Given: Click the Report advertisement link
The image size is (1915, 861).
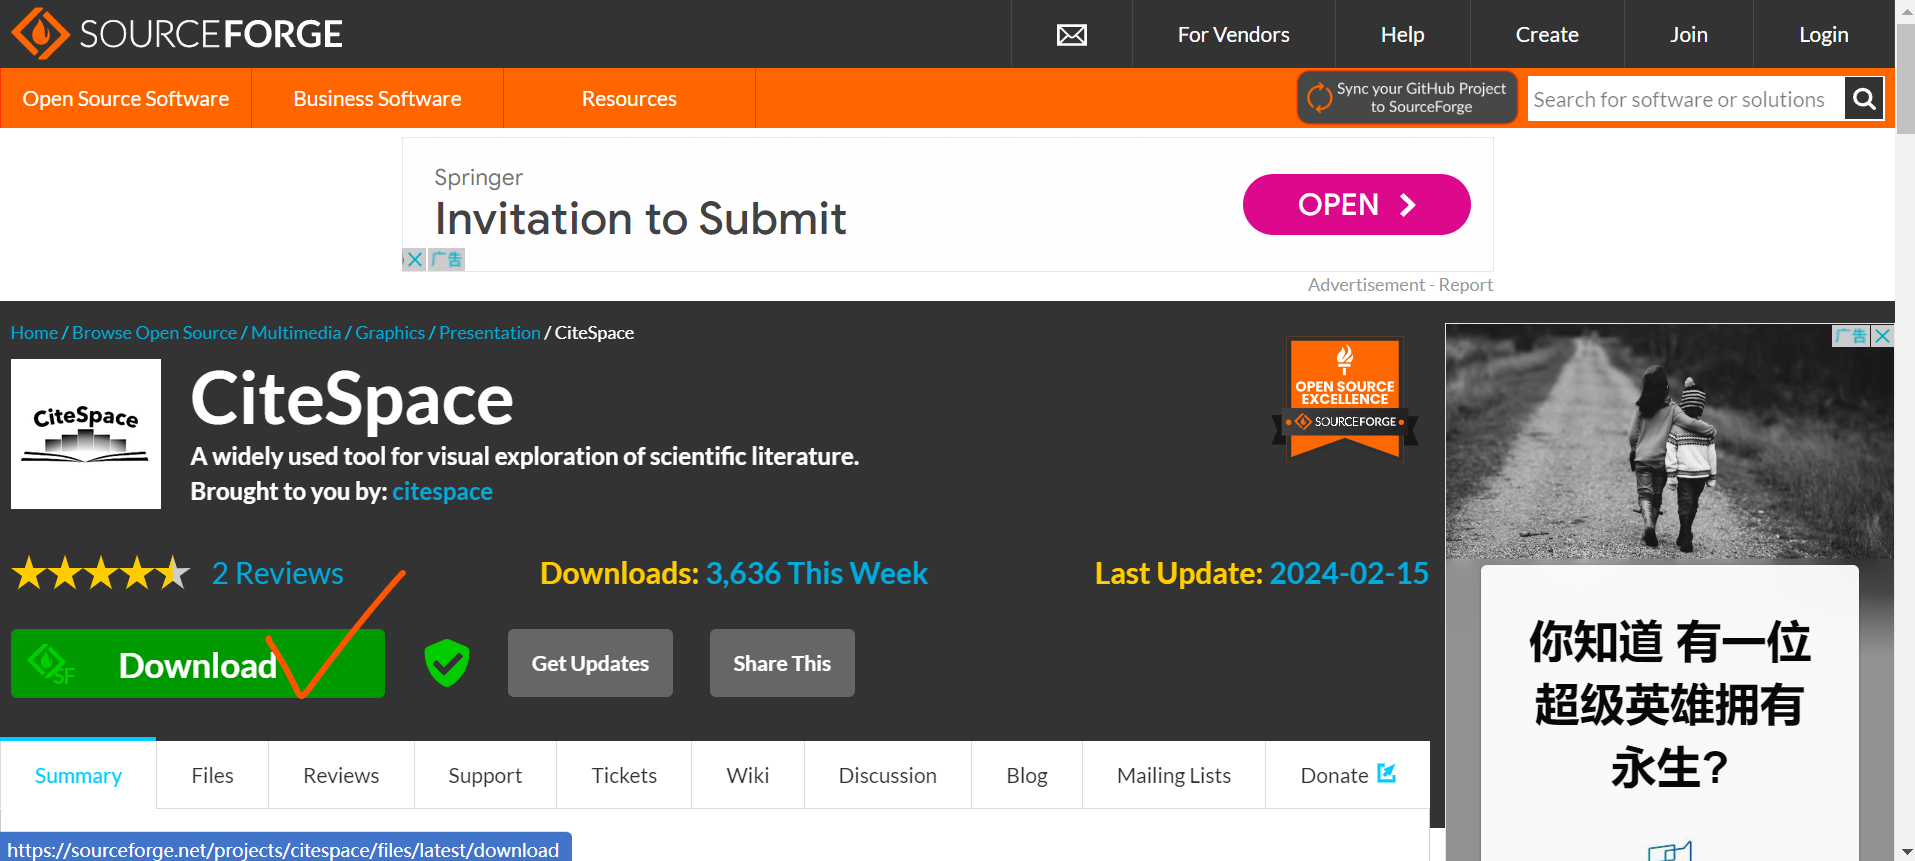Looking at the screenshot, I should [x=1465, y=285].
